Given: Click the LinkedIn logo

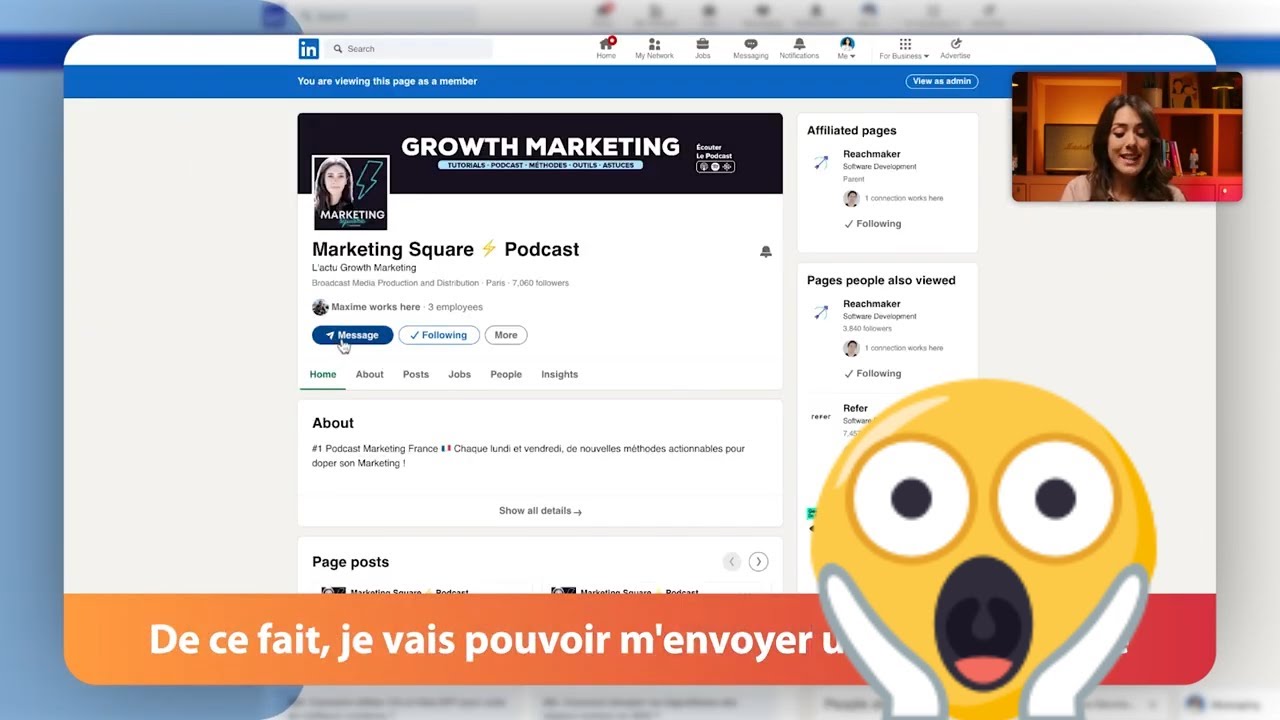Looking at the screenshot, I should pos(308,48).
